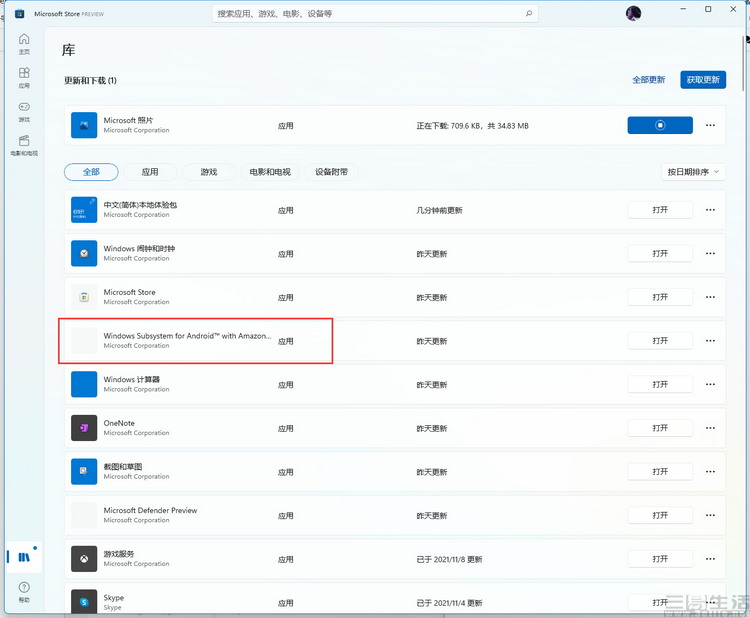This screenshot has width=750, height=618.
Task: Click the 几分钟前更新 status text
Action: click(x=439, y=210)
